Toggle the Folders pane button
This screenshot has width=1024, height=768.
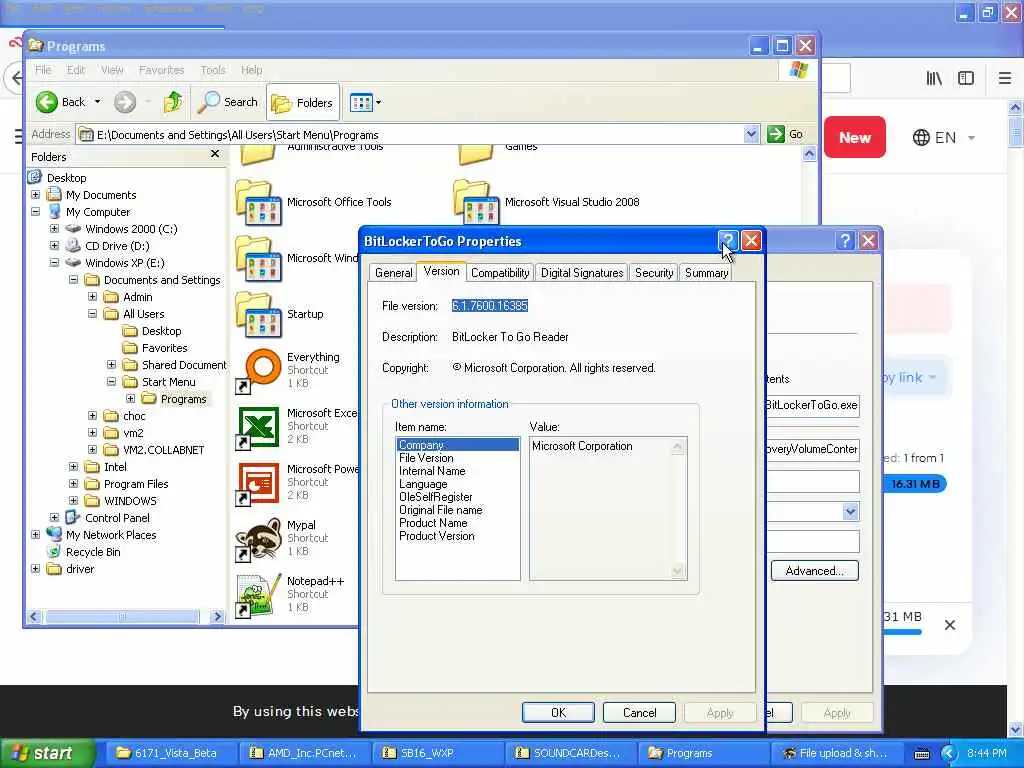click(302, 103)
